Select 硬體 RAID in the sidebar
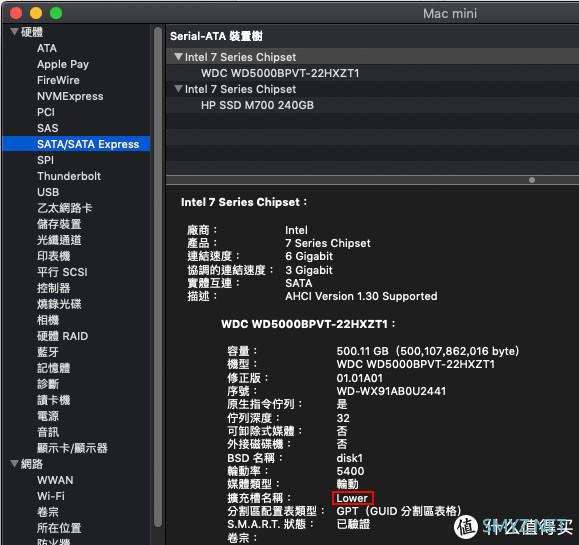This screenshot has width=579, height=545. (x=62, y=336)
